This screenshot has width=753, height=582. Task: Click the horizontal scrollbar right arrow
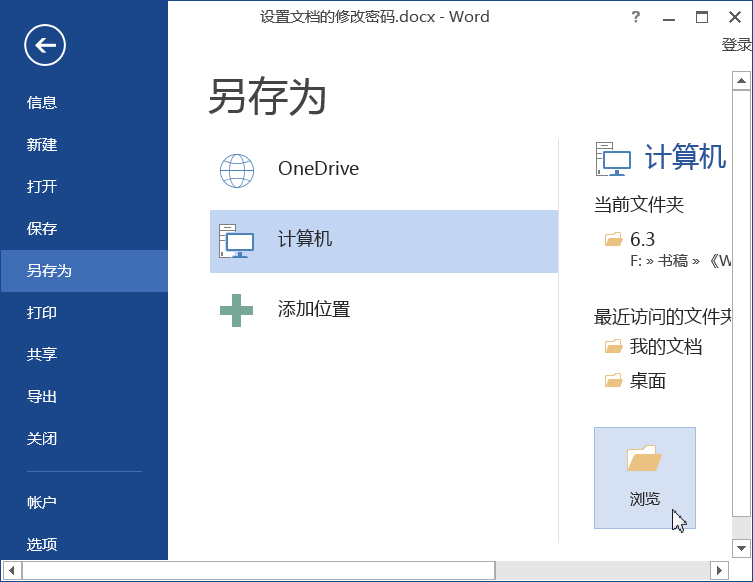[719, 570]
